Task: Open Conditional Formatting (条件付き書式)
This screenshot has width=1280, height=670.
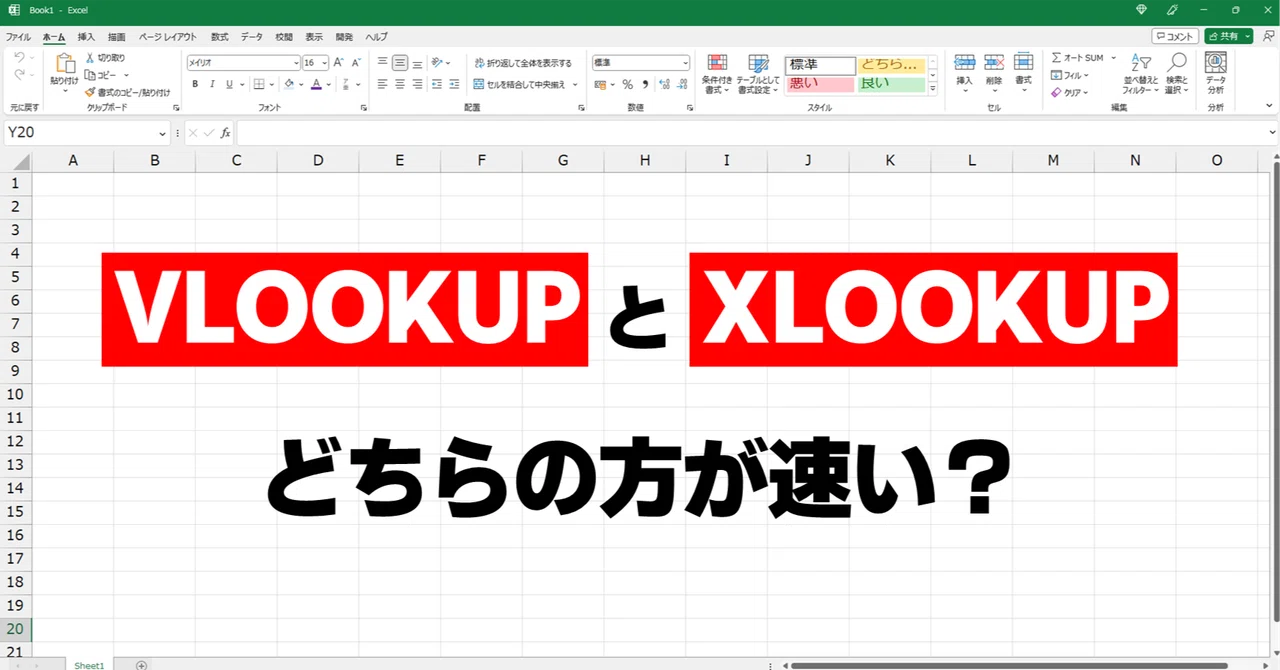Action: point(717,74)
